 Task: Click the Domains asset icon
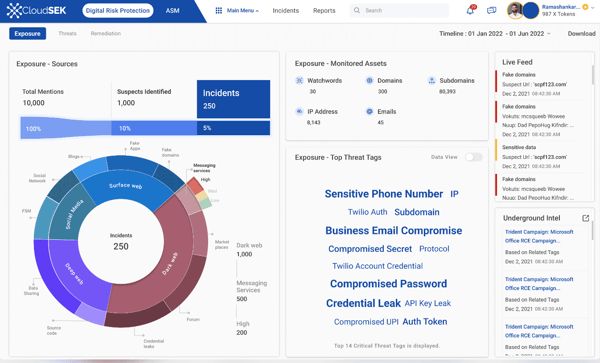coord(369,80)
